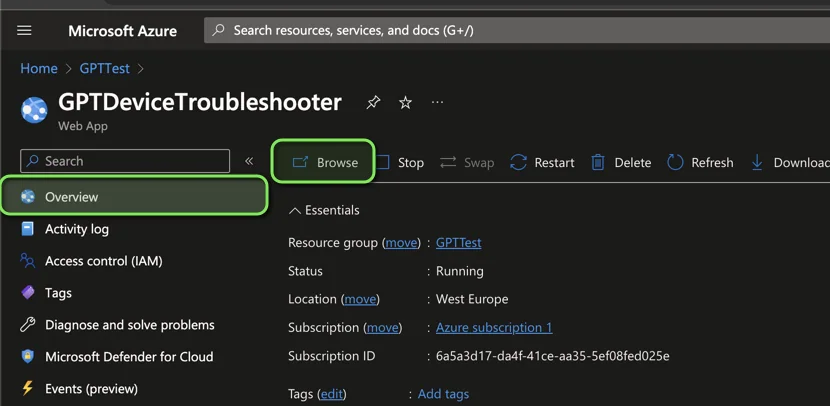Restart the web app

pyautogui.click(x=542, y=163)
